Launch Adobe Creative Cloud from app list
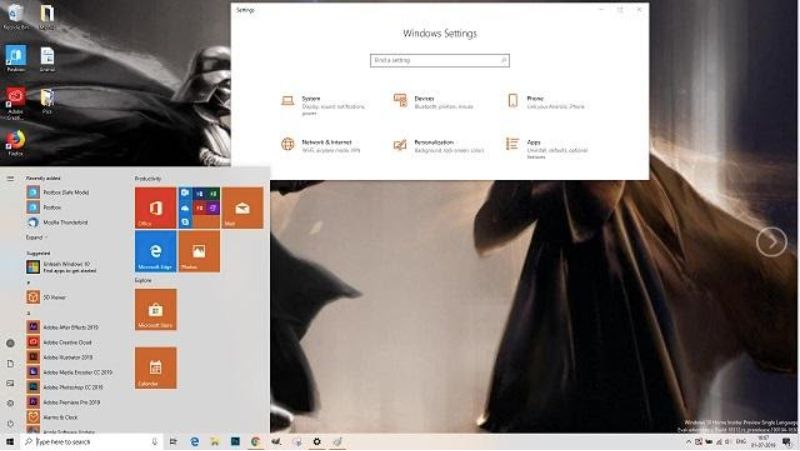Image resolution: width=800 pixels, height=451 pixels. coord(59,342)
